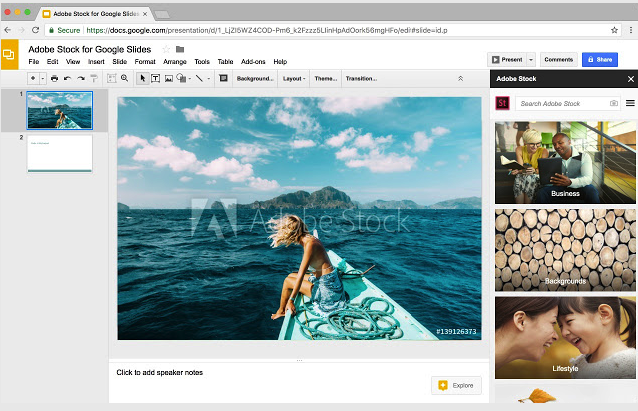This screenshot has width=638, height=411.
Task: Select the line tool
Action: pos(199,78)
